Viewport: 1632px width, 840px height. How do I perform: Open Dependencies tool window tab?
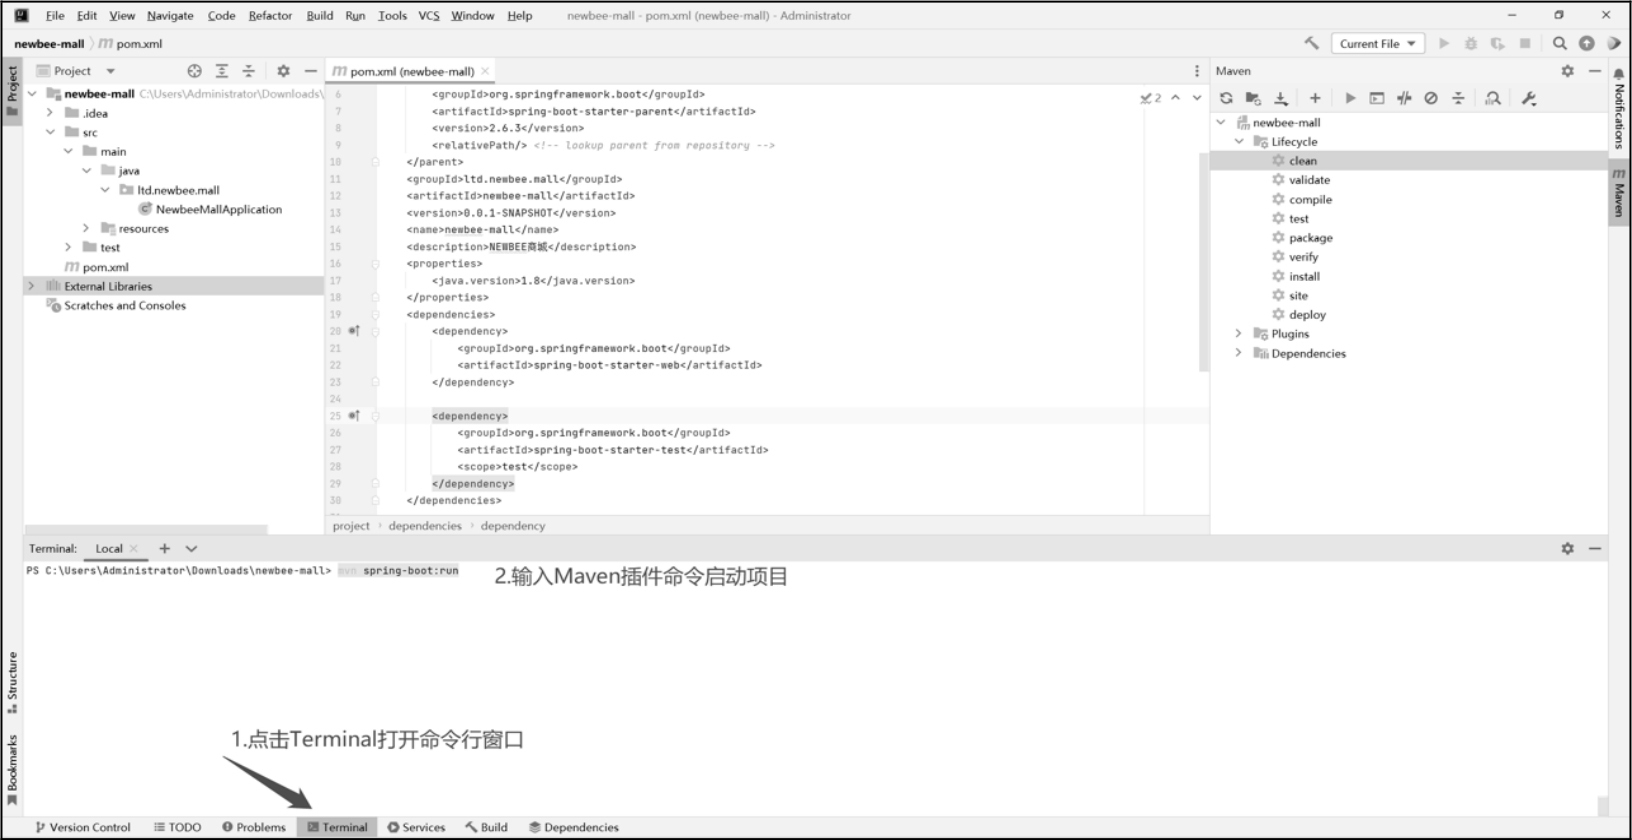(x=574, y=827)
